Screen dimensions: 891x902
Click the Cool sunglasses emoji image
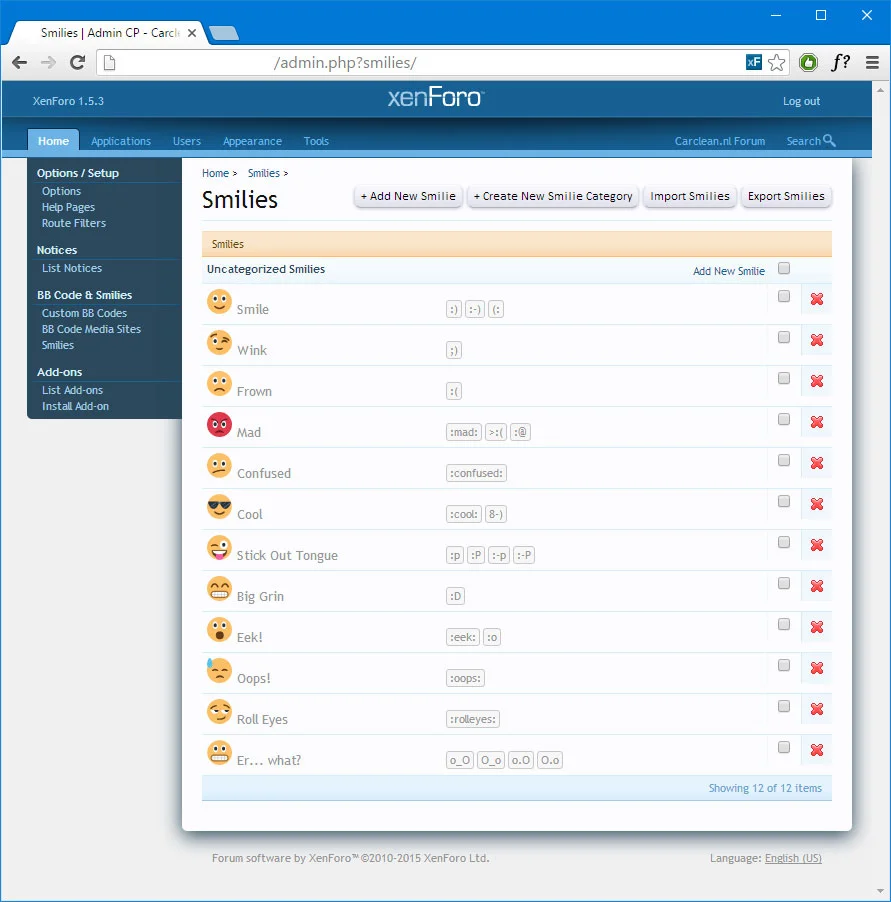coord(219,506)
